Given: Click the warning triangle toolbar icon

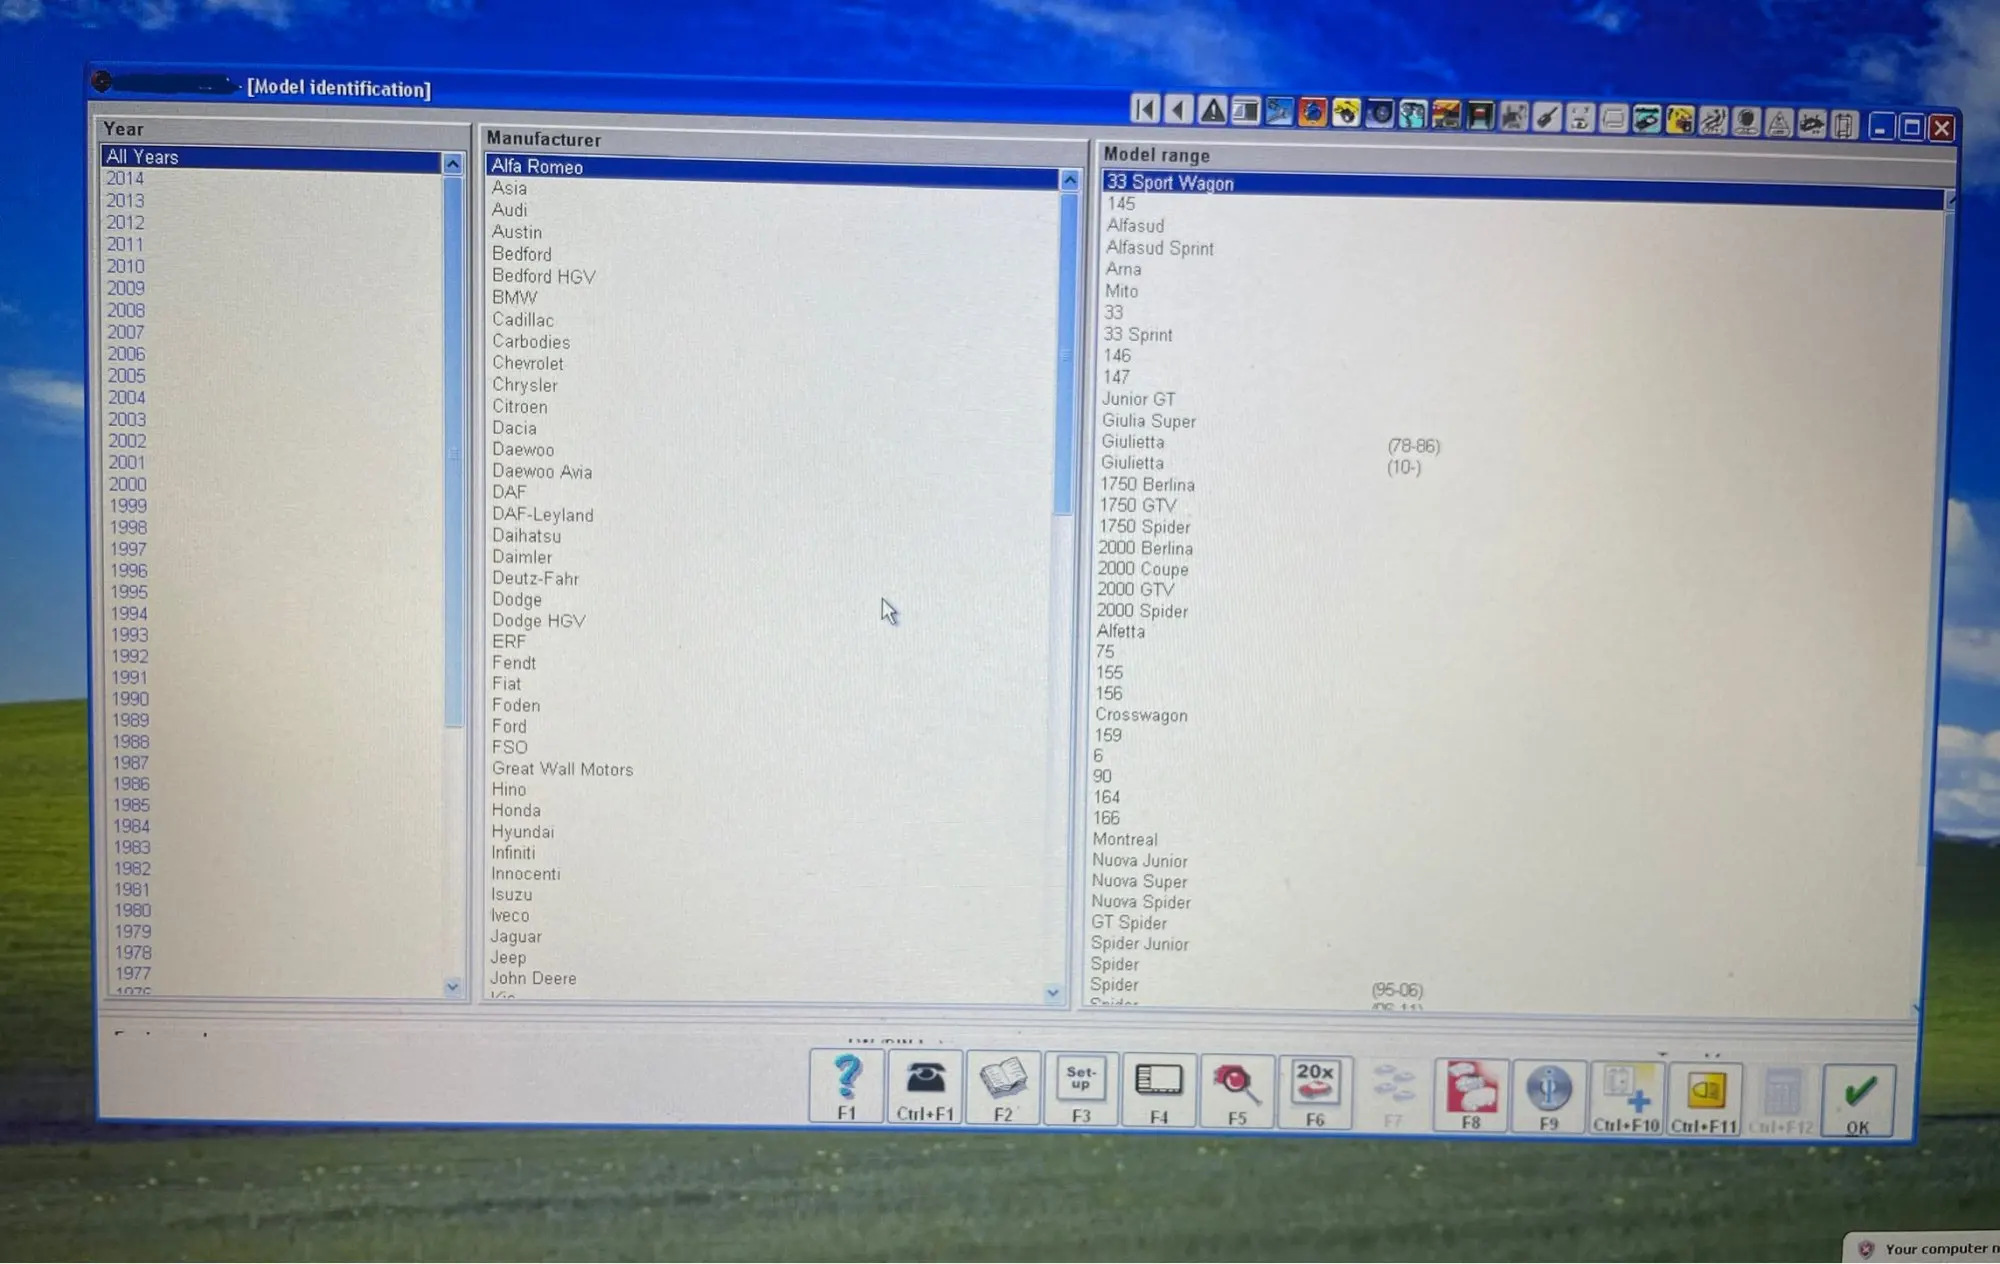Looking at the screenshot, I should click(x=1212, y=110).
